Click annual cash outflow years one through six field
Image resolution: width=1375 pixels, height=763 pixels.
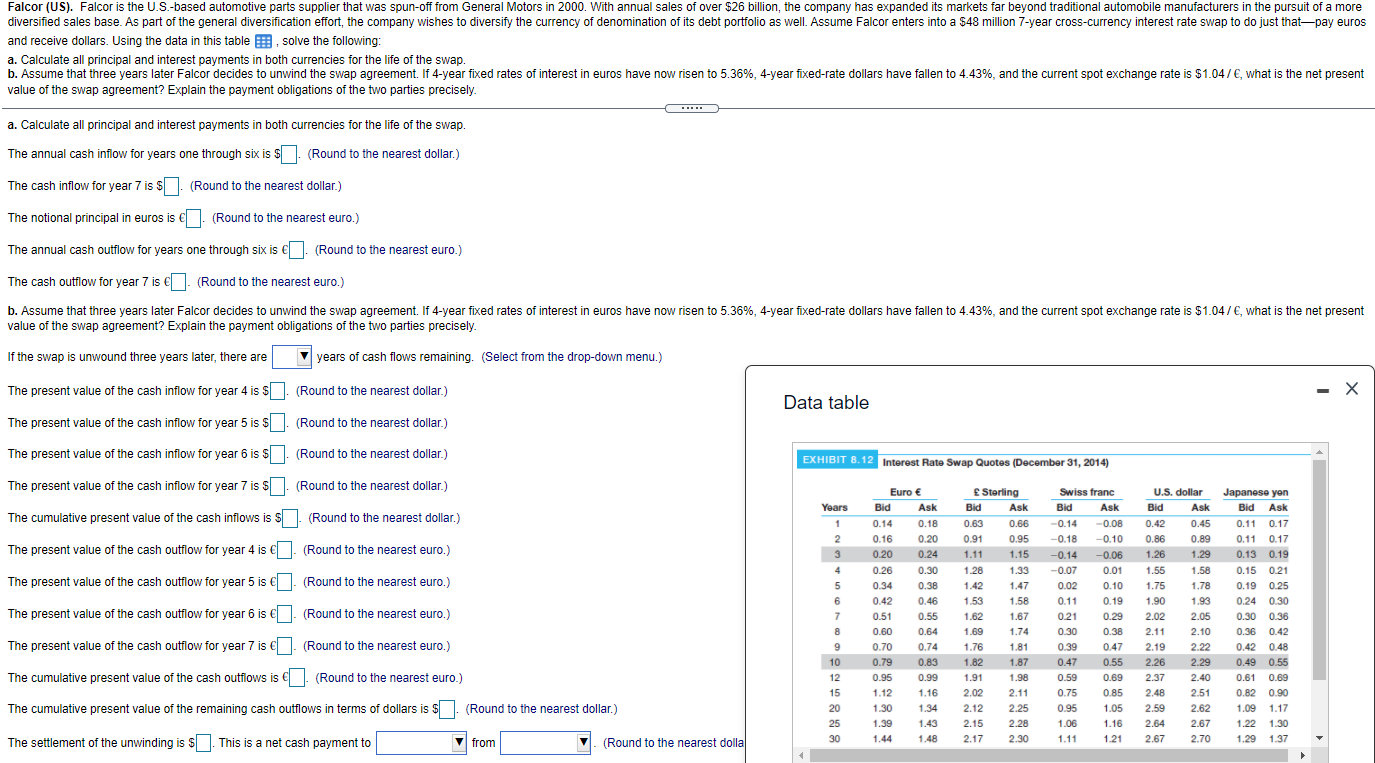click(x=296, y=250)
